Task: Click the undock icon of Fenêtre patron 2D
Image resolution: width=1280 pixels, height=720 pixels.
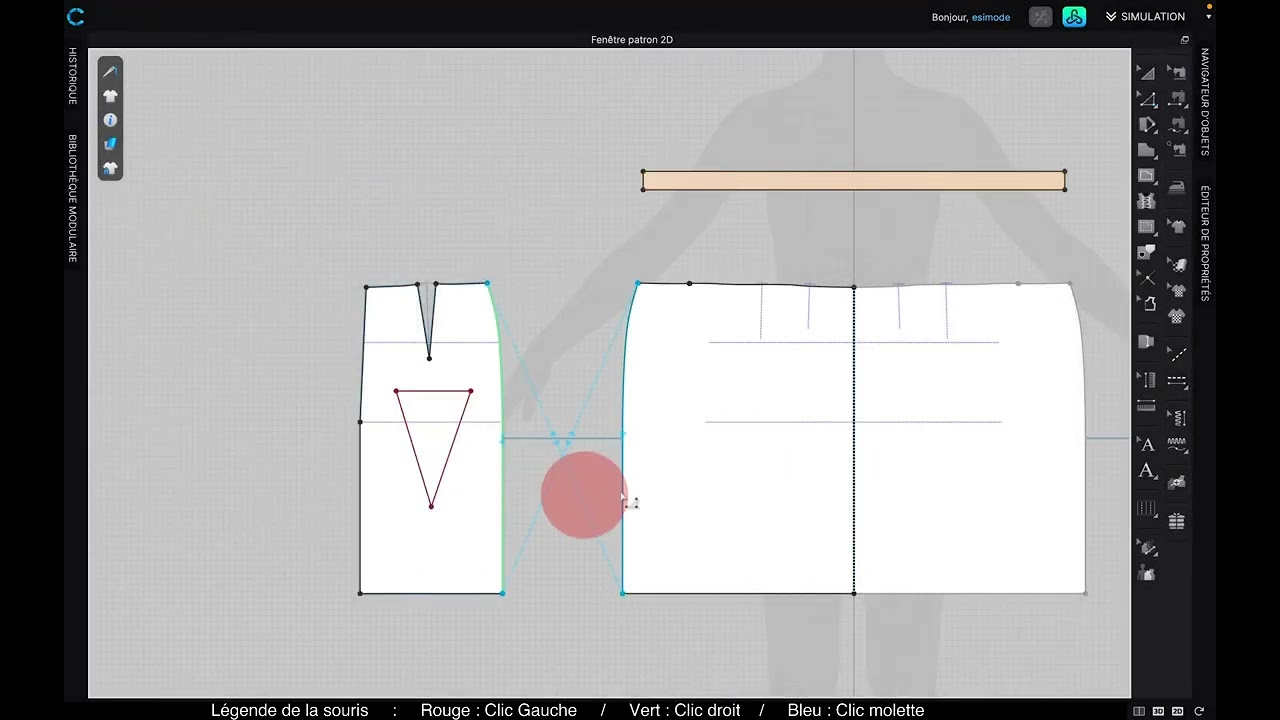Action: tap(1185, 40)
